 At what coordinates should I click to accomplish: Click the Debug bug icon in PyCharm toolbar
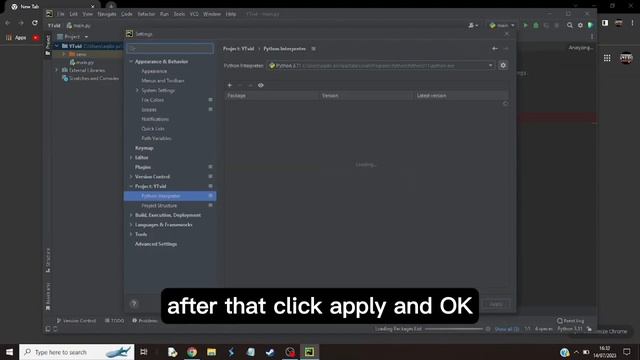coord(536,25)
